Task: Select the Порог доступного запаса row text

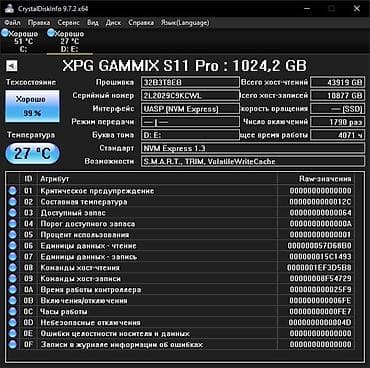Action: 88,224
